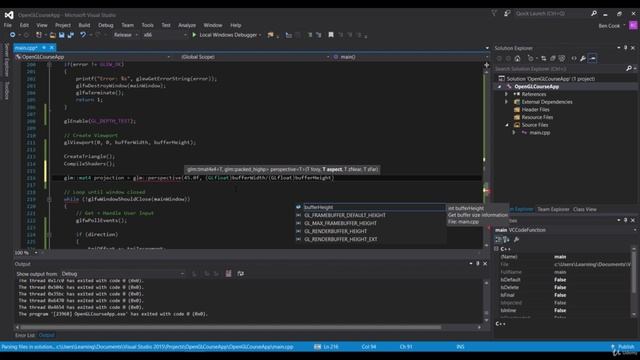The width and height of the screenshot is (640, 360).
Task: Switch to the Team Explorer tab
Action: [553, 209]
